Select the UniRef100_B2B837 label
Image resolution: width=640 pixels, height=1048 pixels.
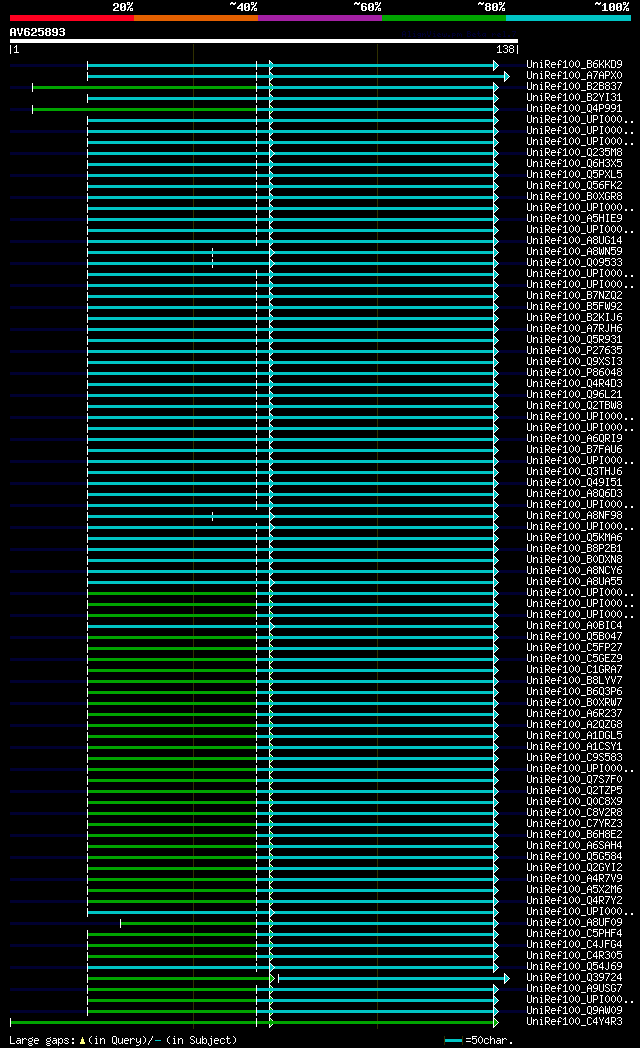(574, 86)
